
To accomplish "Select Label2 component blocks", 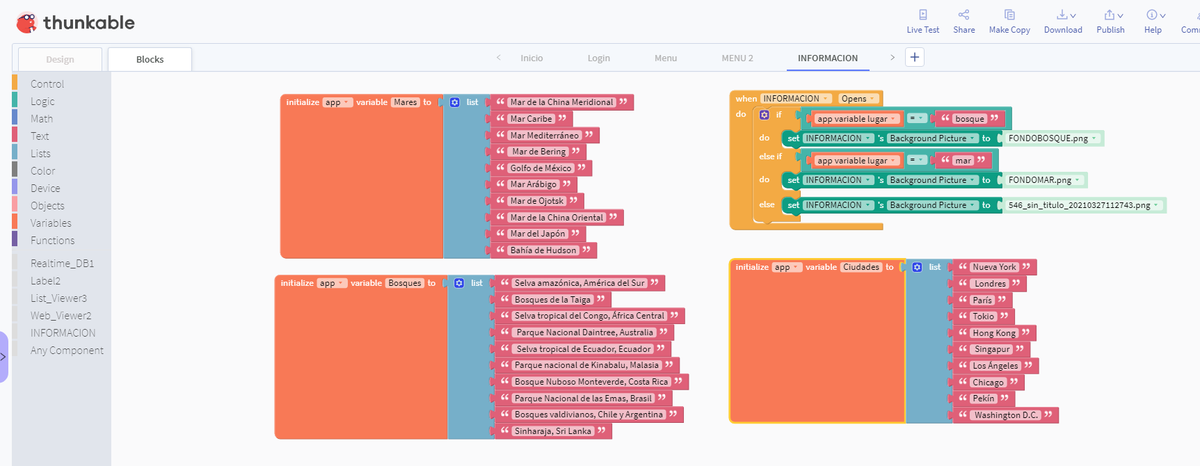I will 45,281.
